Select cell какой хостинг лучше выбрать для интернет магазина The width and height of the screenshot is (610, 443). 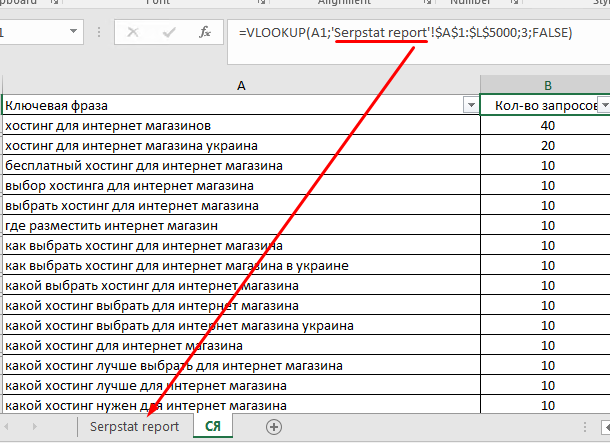(241, 366)
